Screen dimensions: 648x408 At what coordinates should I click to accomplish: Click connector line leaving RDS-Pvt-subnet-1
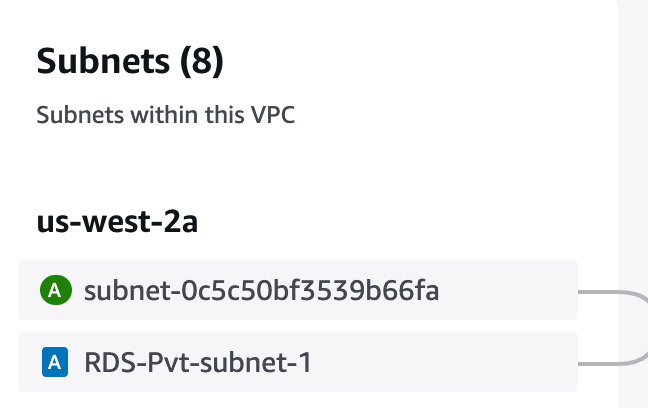pos(599,363)
